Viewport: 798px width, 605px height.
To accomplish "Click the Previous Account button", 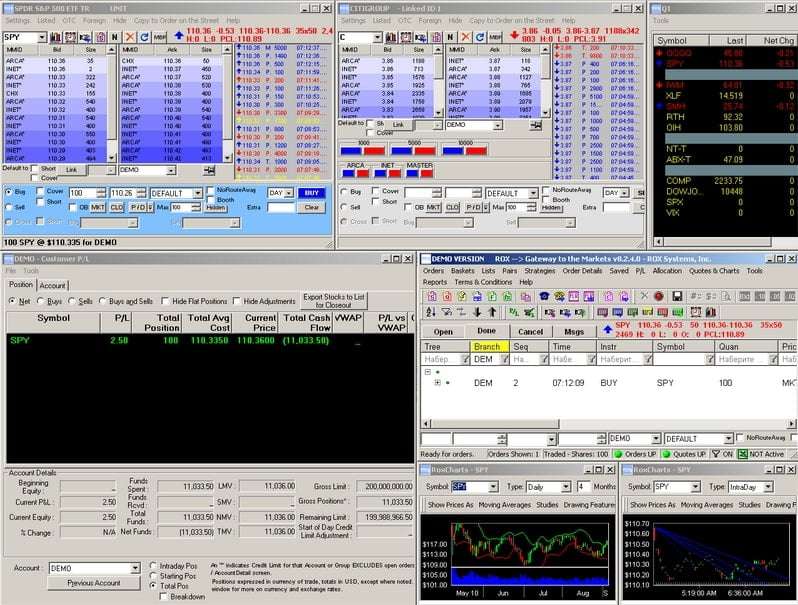I will tap(94, 583).
